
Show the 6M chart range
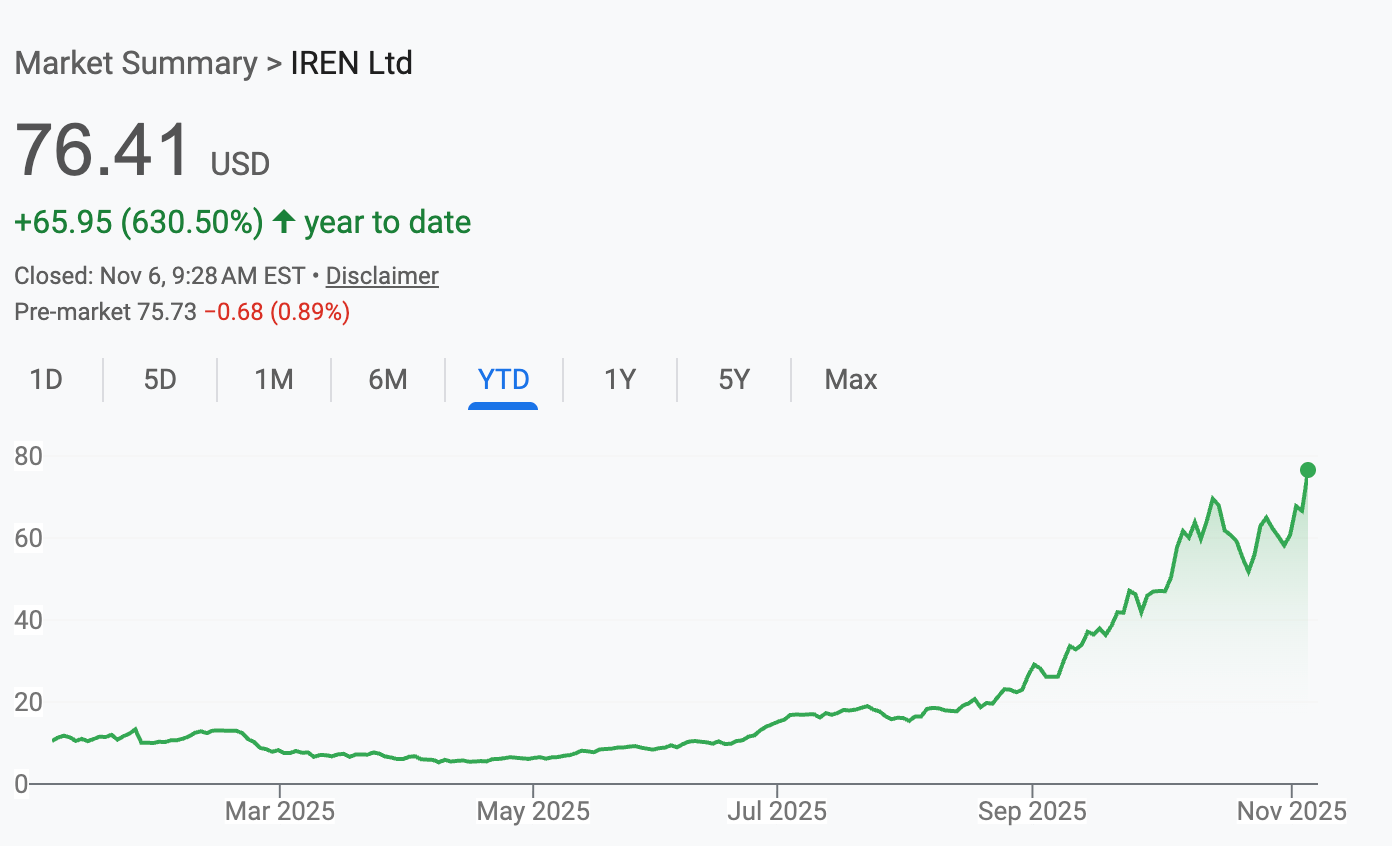[x=388, y=380]
